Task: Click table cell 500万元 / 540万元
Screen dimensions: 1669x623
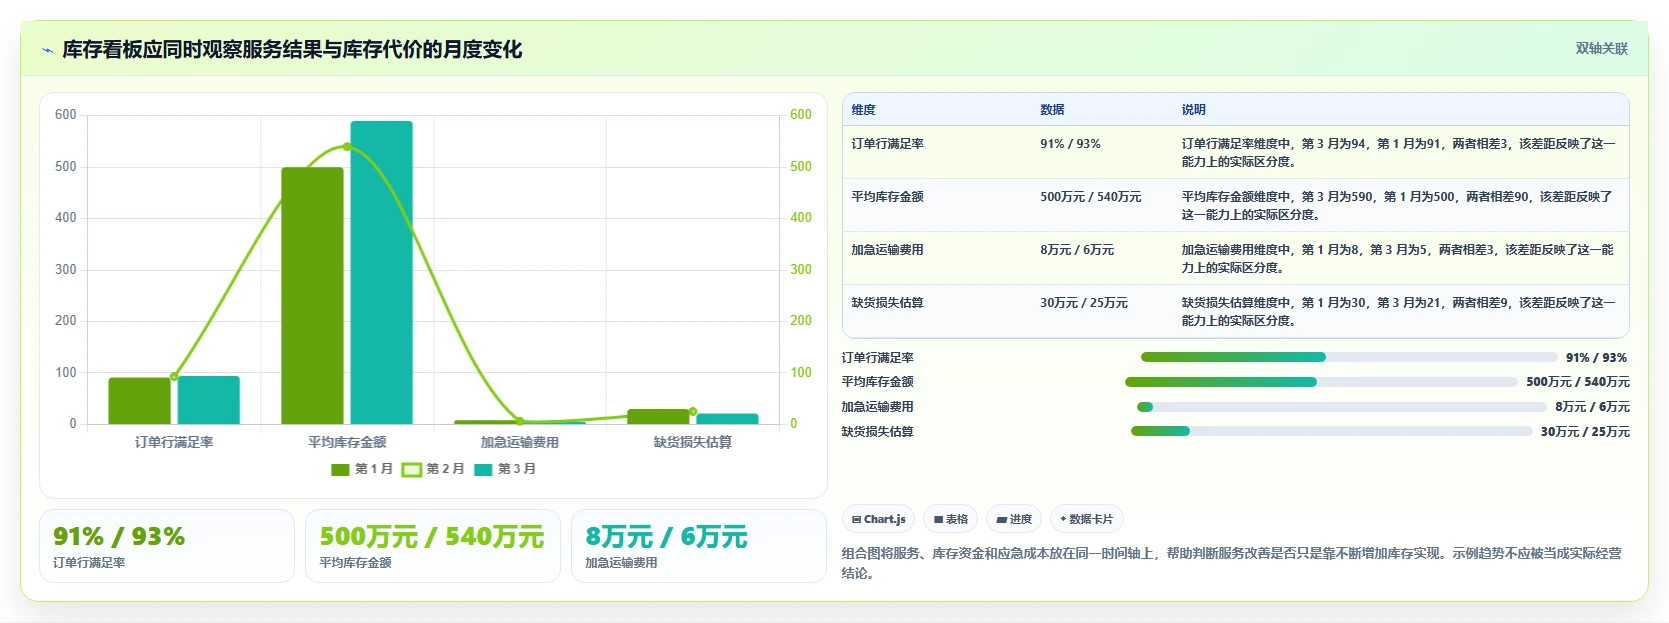Action: click(1090, 197)
